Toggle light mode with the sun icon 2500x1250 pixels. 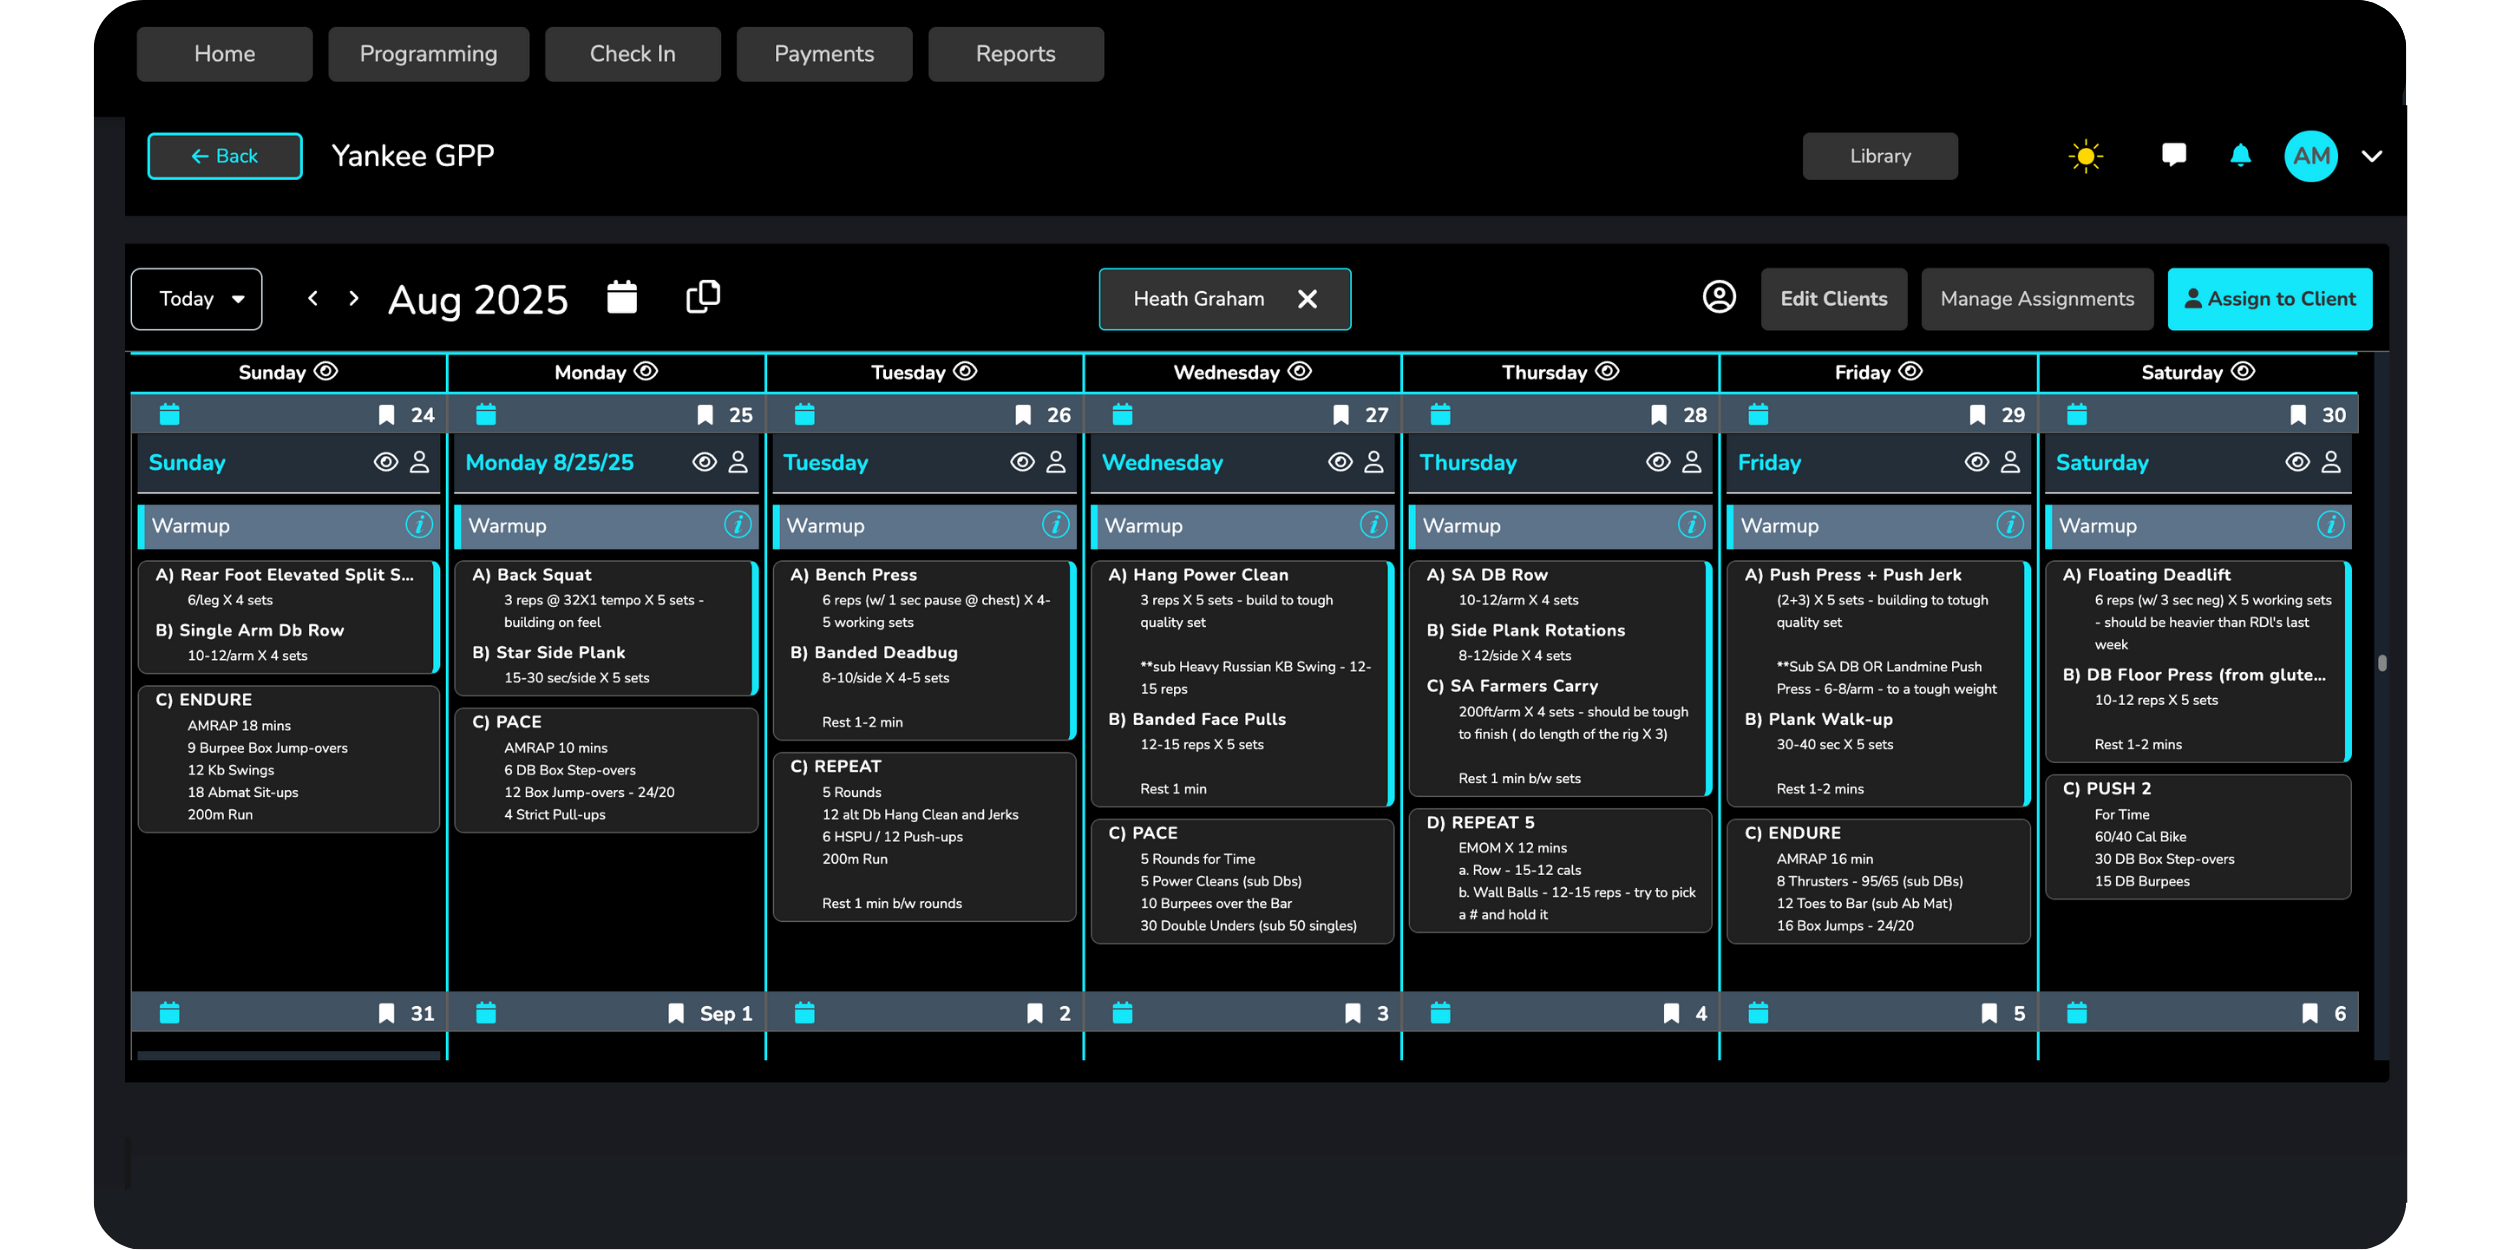(2085, 156)
